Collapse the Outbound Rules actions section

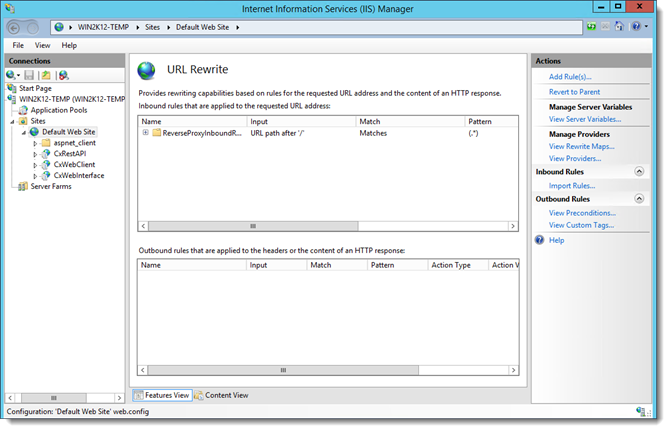(x=637, y=198)
